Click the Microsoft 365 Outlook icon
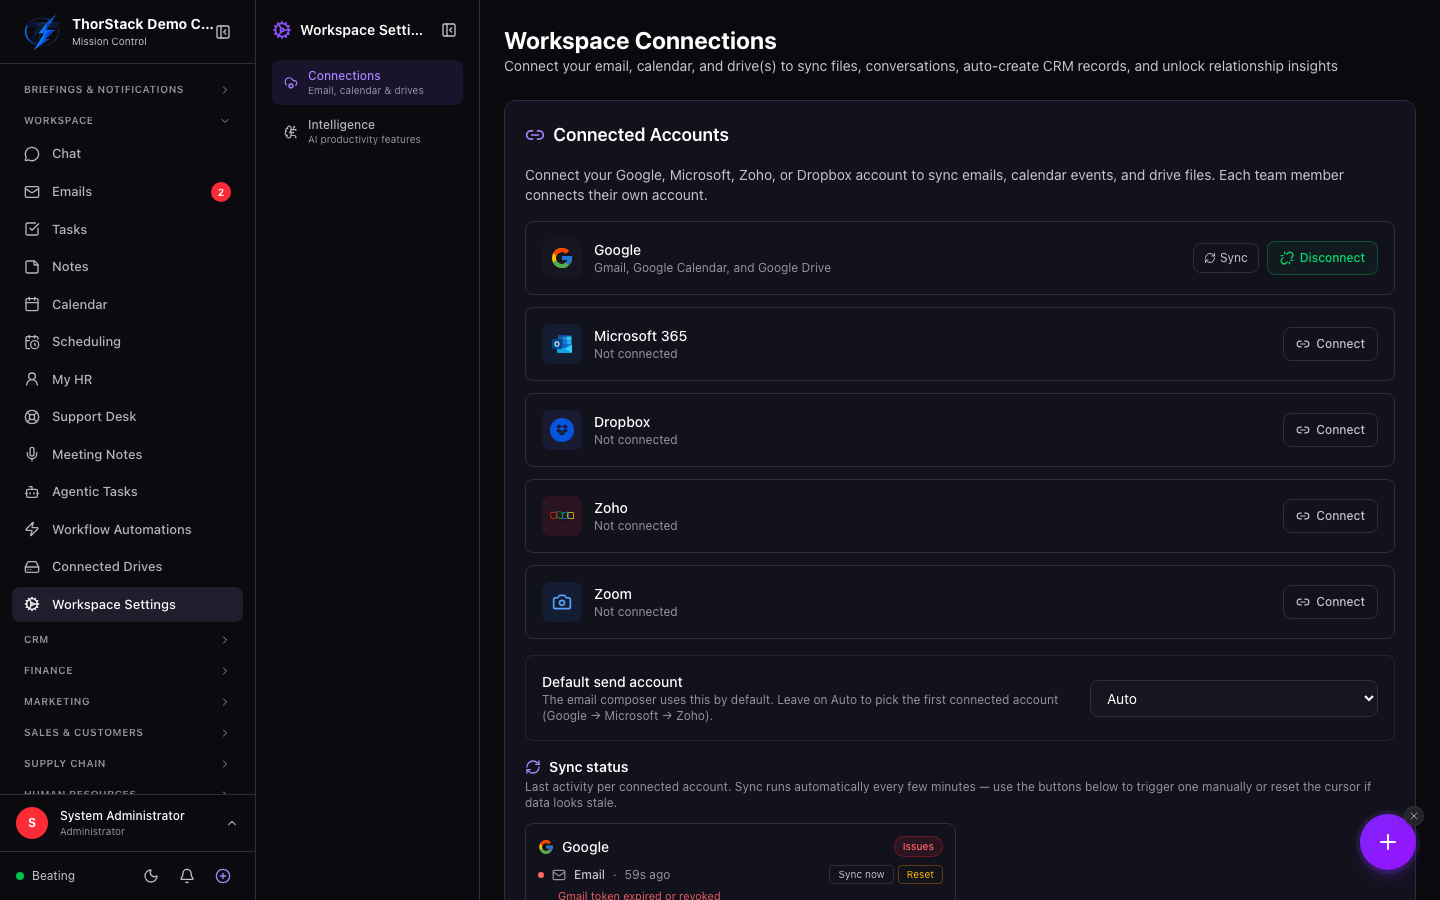This screenshot has width=1440, height=900. [562, 344]
